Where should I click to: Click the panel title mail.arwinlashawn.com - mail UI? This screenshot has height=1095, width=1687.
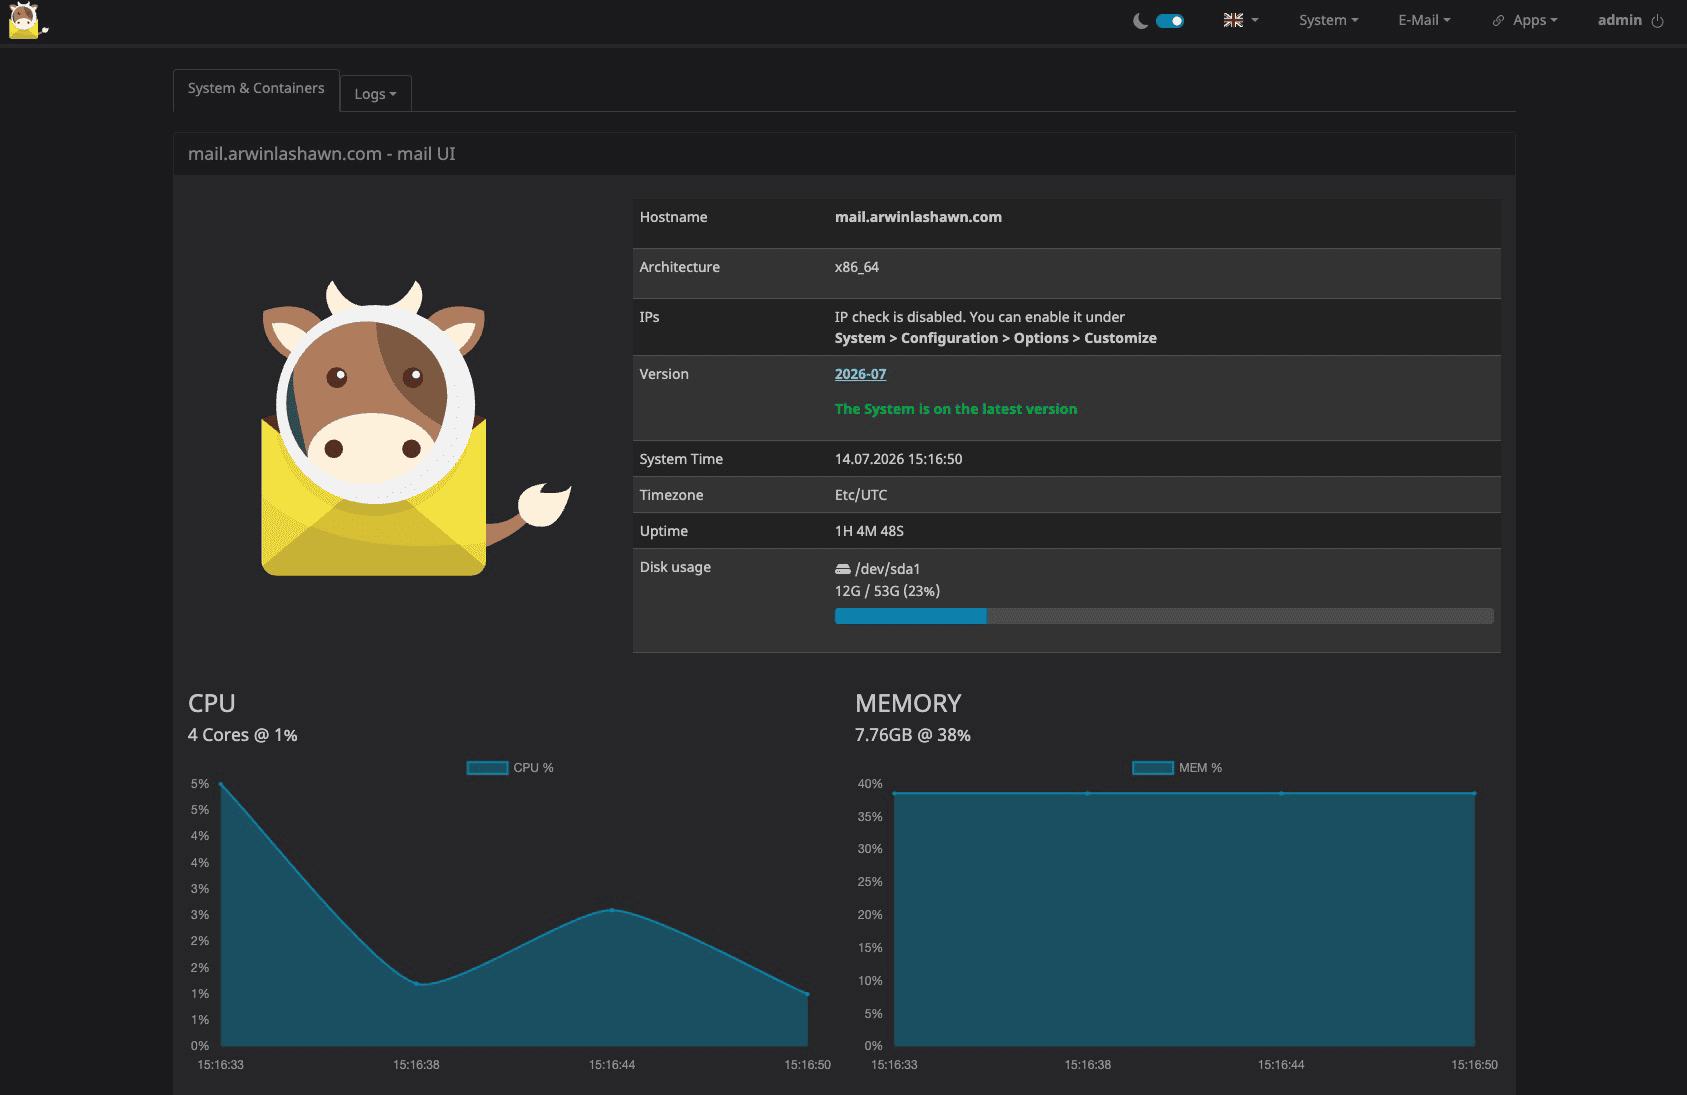click(321, 154)
